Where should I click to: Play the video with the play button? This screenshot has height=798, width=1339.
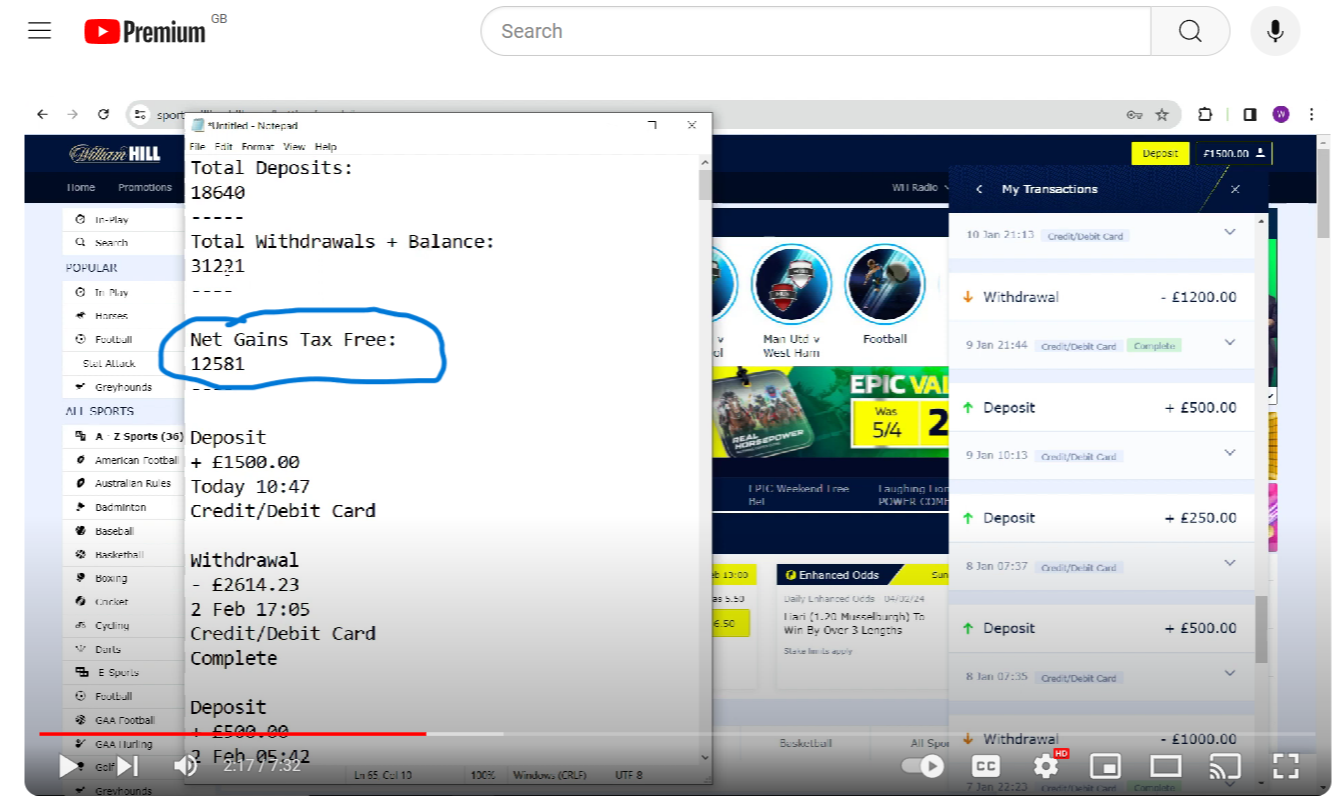[68, 766]
